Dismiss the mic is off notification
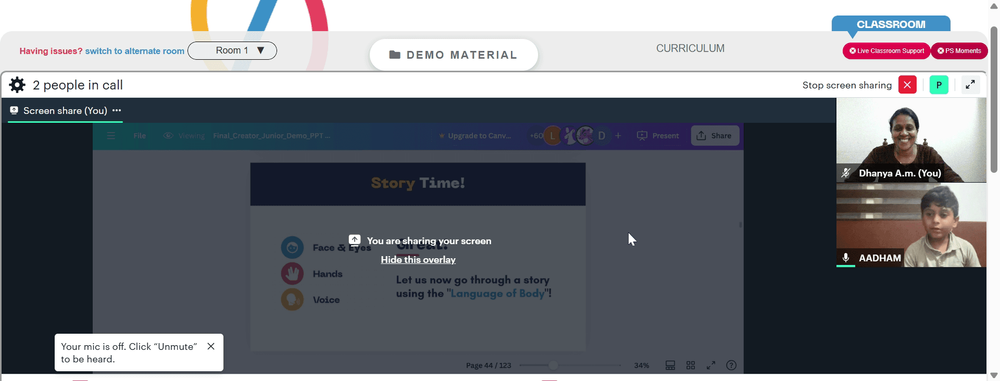Viewport: 1000px width, 381px height. [x=210, y=346]
